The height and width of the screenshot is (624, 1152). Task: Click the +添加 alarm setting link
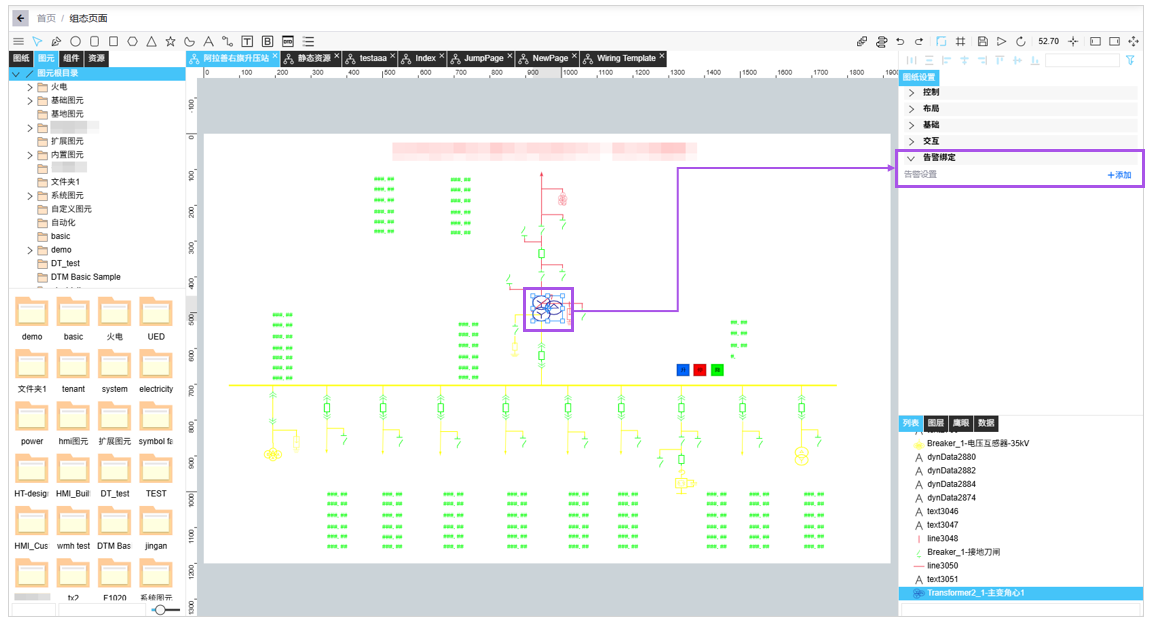click(1119, 175)
